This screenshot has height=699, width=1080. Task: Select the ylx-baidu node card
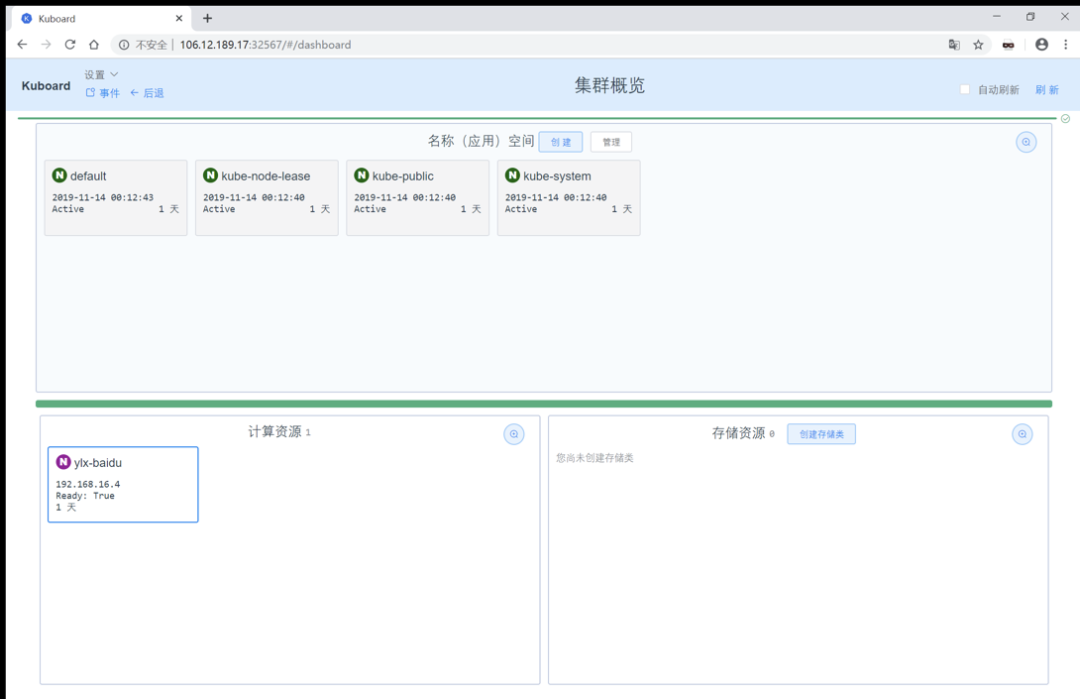[122, 484]
